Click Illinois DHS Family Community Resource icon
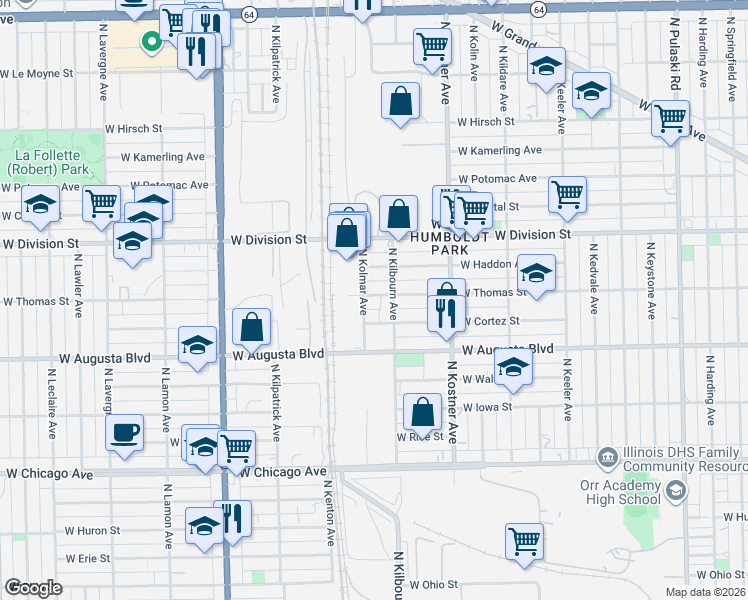The height and width of the screenshot is (600, 748). pos(607,457)
